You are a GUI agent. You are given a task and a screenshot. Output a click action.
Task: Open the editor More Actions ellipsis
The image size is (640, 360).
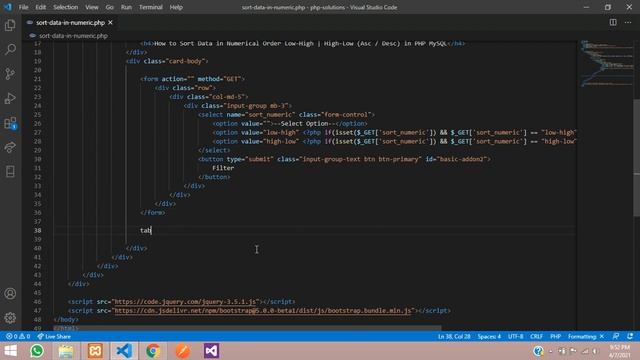point(628,22)
